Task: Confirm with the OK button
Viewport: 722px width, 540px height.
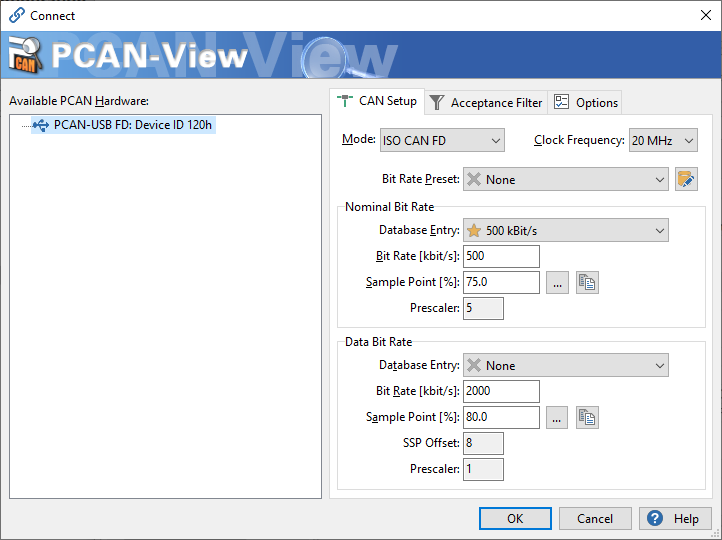Action: tap(515, 518)
